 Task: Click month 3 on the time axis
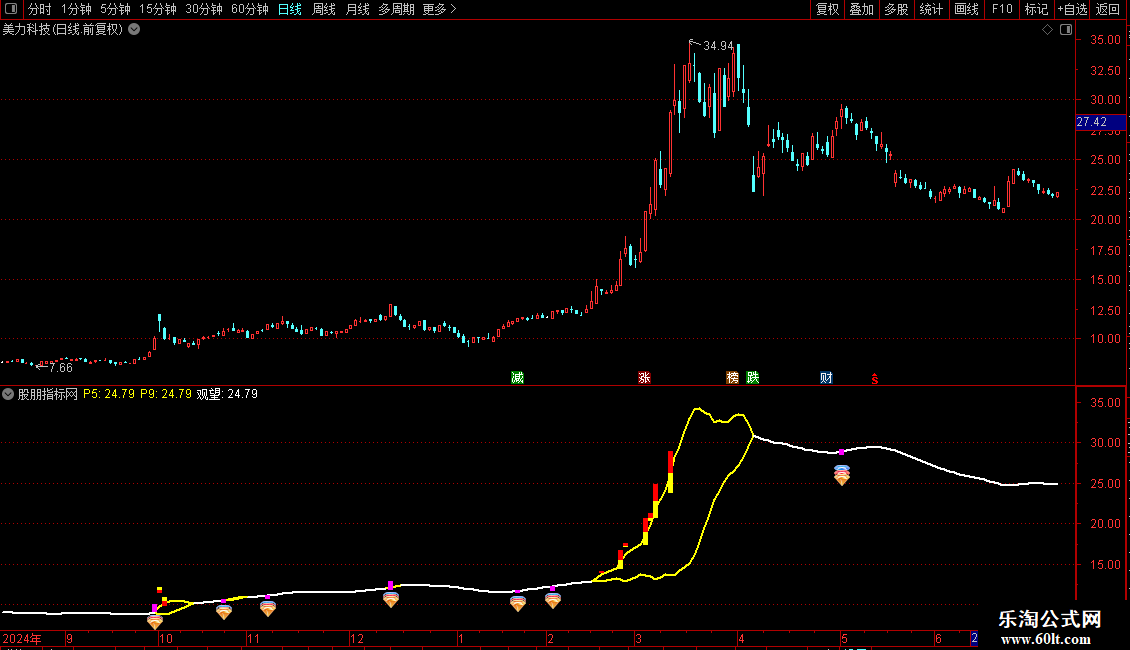(638, 638)
